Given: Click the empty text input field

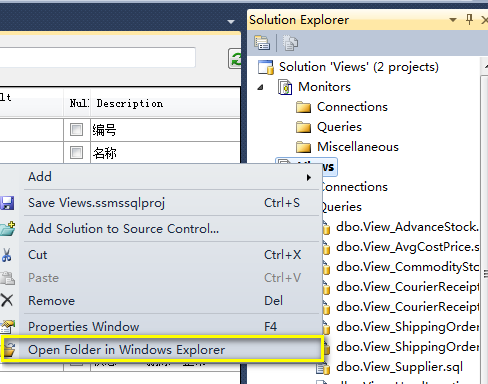Looking at the screenshot, I should [98, 57].
